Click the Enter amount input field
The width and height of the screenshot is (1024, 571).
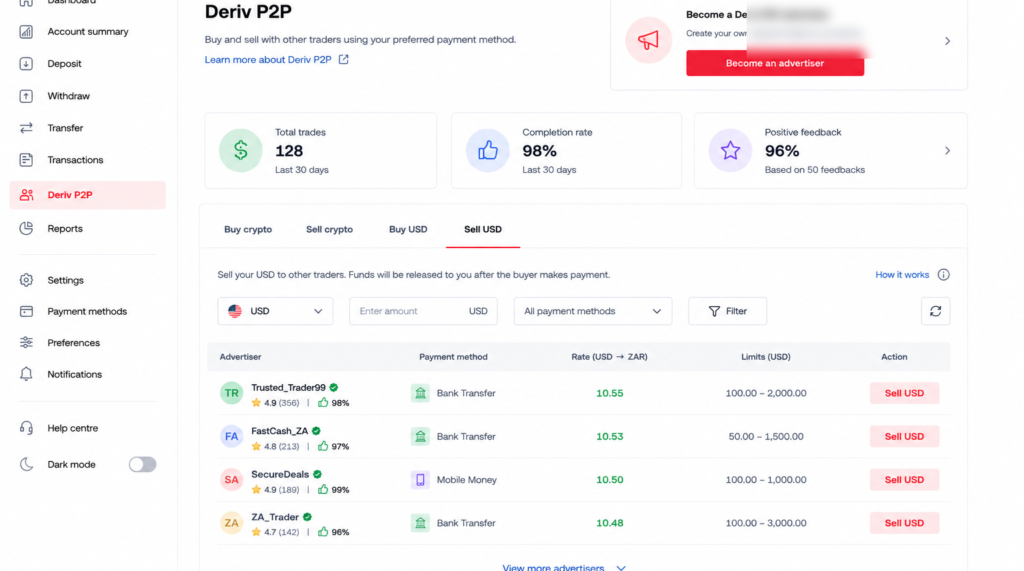coord(423,311)
